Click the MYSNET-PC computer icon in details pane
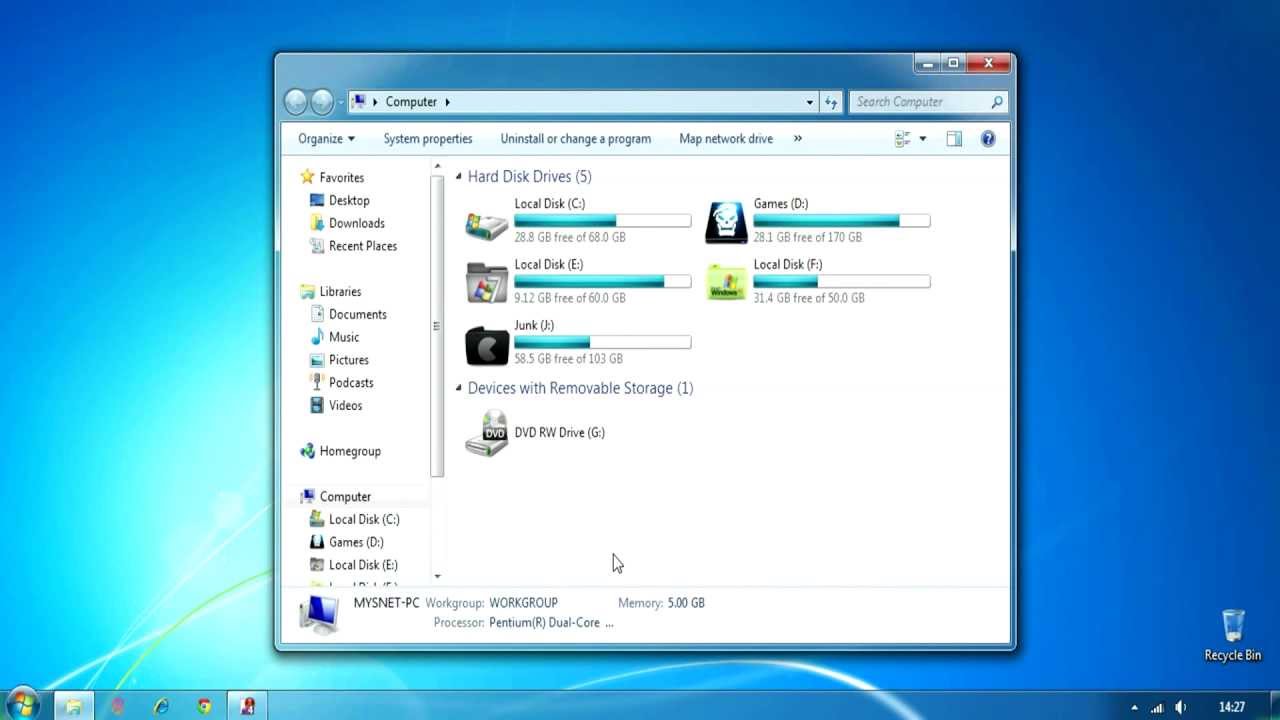Image resolution: width=1280 pixels, height=720 pixels. 320,613
